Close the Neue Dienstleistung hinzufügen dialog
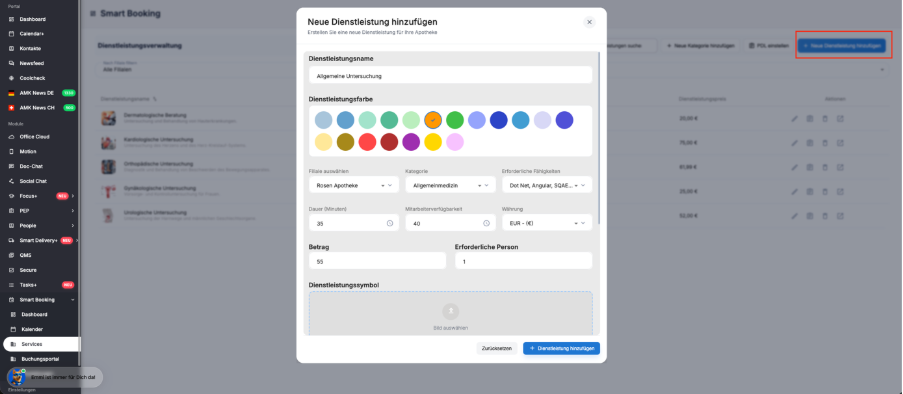This screenshot has width=903, height=394. tap(589, 22)
